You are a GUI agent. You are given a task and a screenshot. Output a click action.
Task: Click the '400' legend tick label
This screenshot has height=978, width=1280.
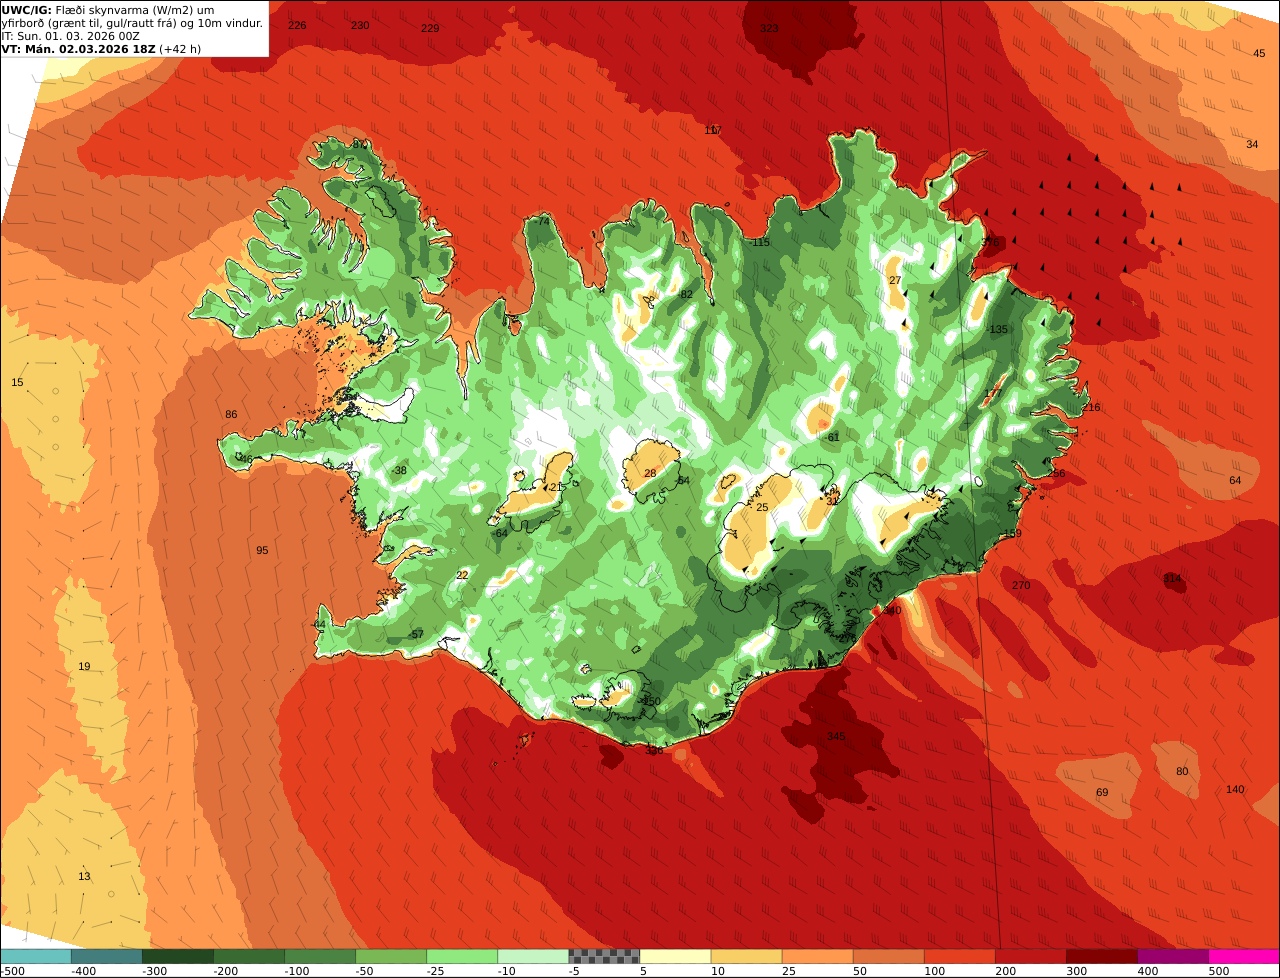tap(1150, 970)
